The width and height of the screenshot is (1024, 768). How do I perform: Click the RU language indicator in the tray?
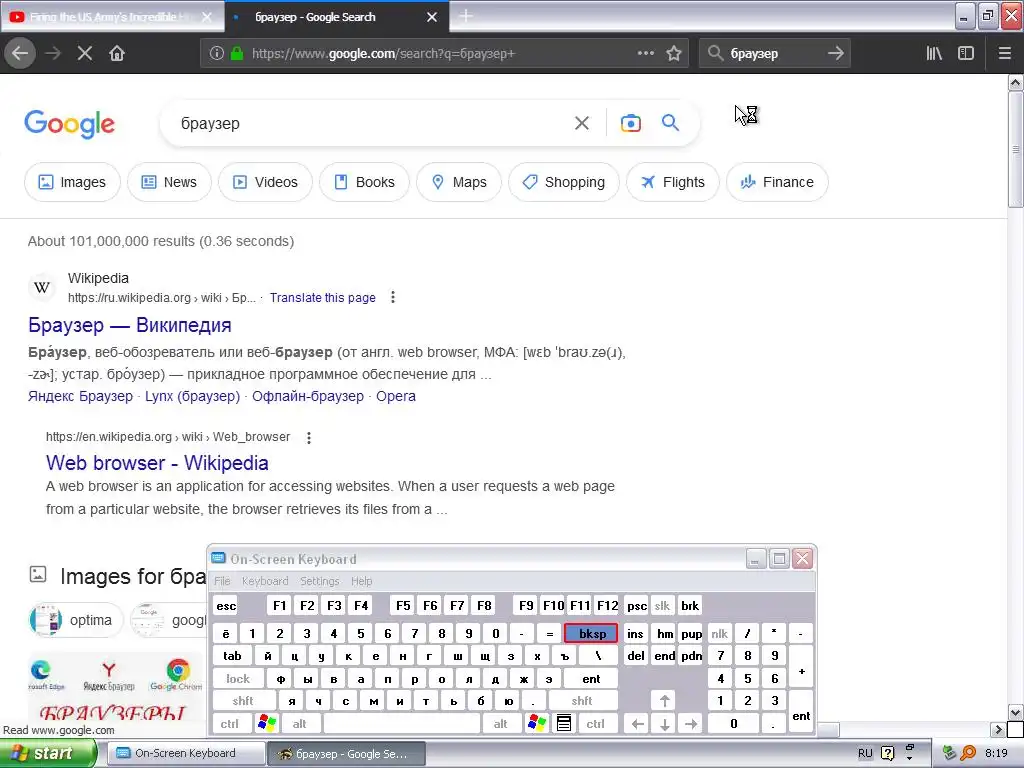click(865, 754)
